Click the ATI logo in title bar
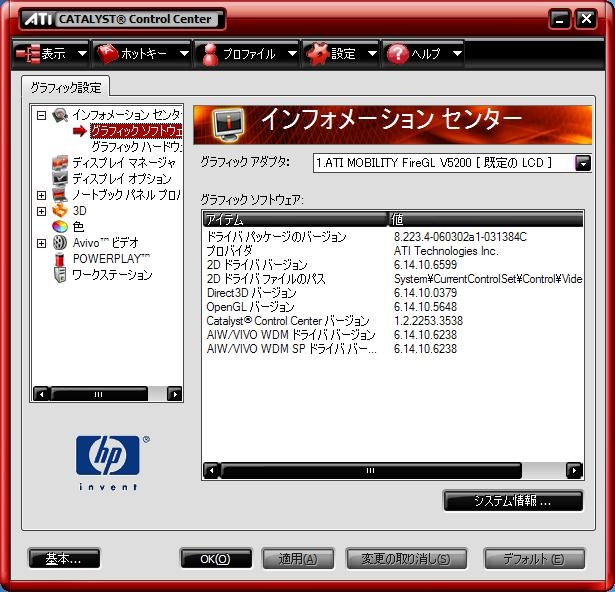615x592 pixels. [x=39, y=19]
